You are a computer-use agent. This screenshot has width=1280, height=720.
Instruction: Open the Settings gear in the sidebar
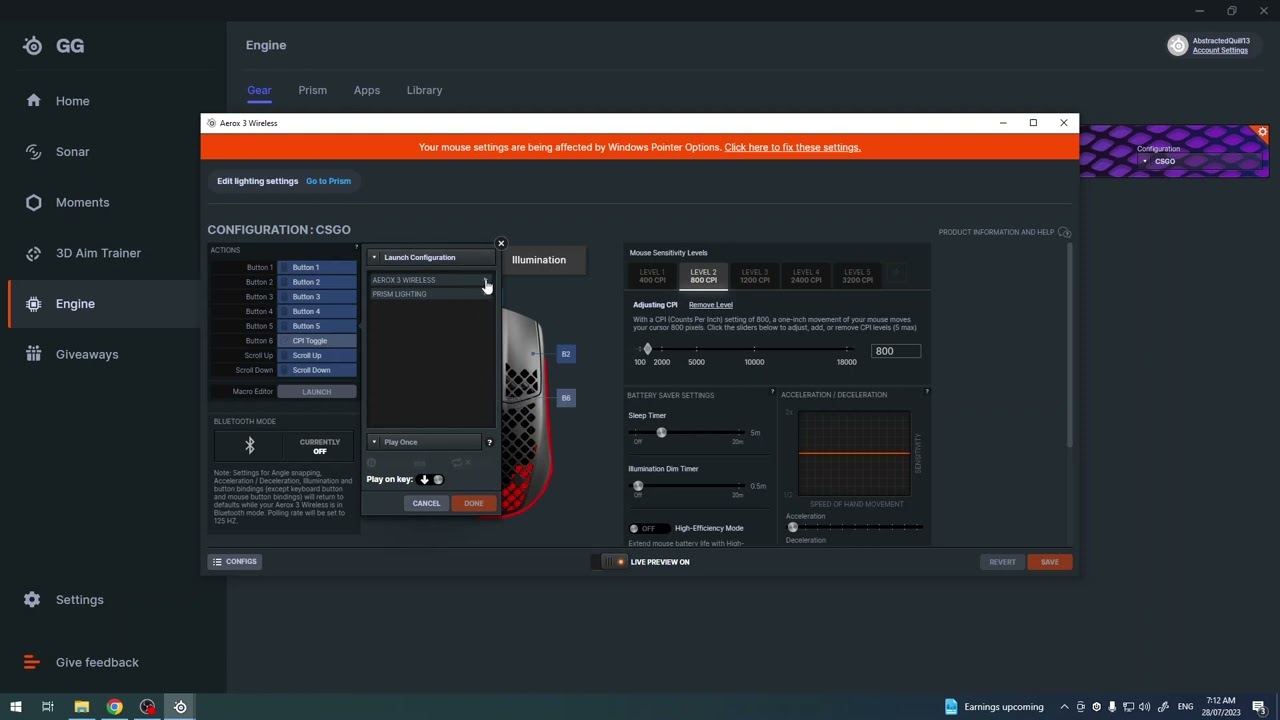(x=33, y=600)
